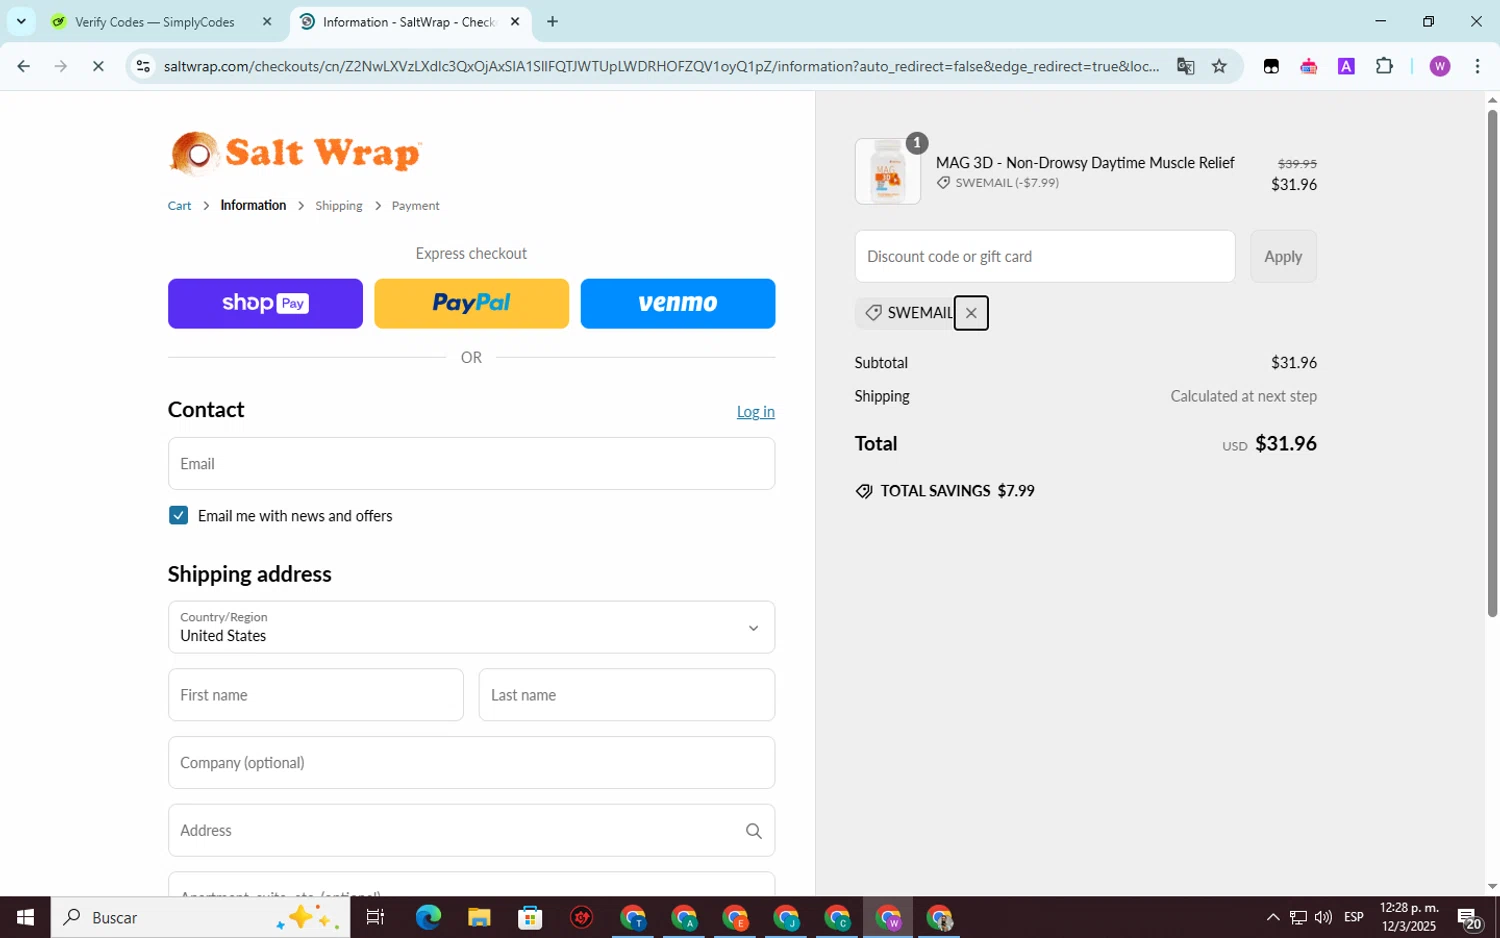The image size is (1500, 938).
Task: Focus the First name field
Action: pyautogui.click(x=315, y=695)
